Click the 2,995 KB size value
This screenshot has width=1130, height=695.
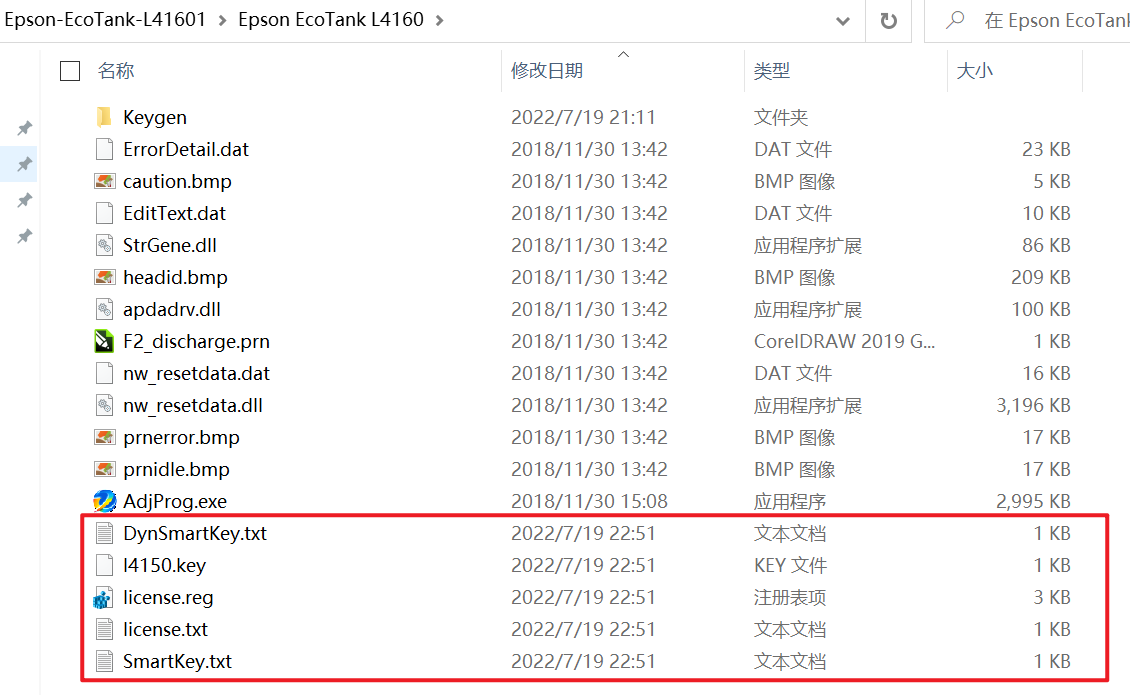pos(1033,501)
